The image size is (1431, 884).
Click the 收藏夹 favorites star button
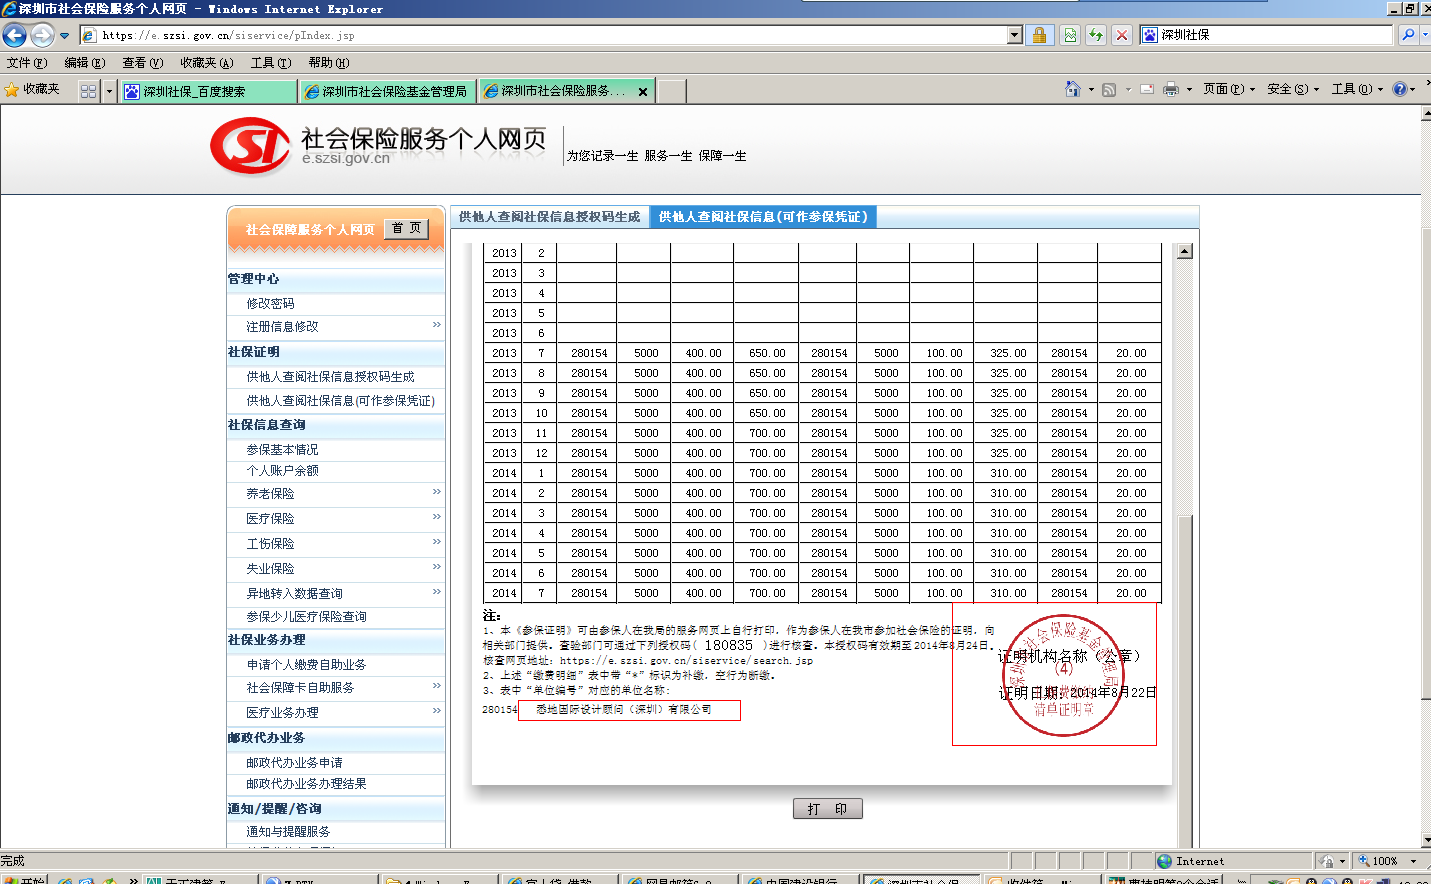pos(32,90)
